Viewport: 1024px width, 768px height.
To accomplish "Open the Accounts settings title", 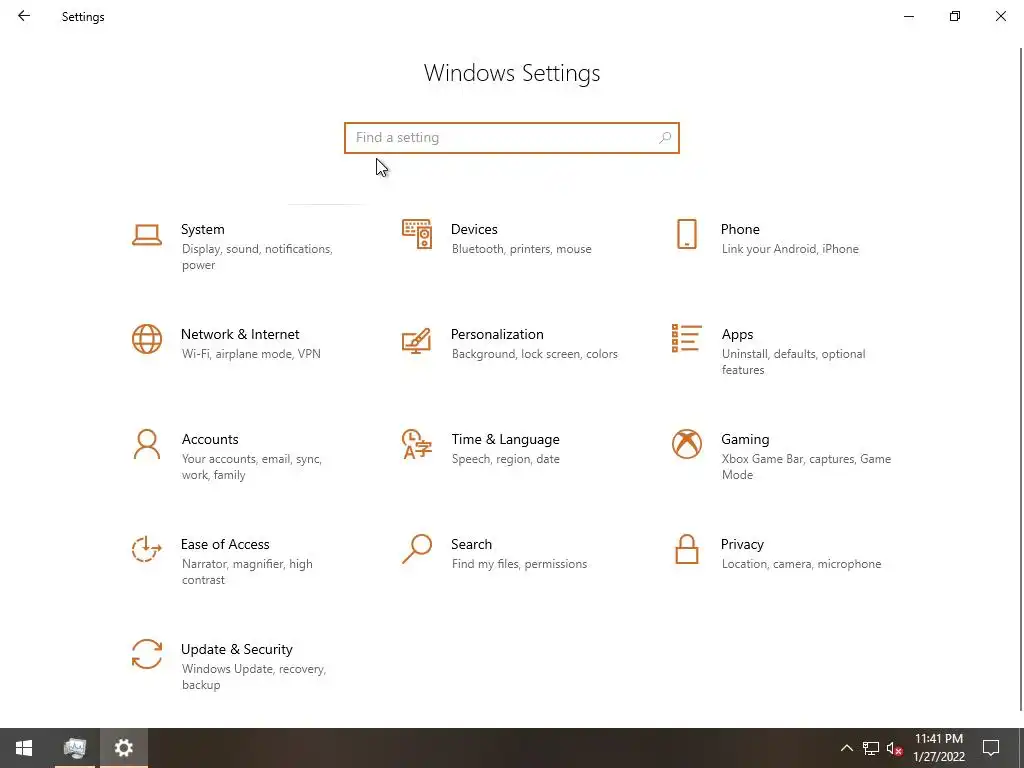I will click(x=210, y=440).
